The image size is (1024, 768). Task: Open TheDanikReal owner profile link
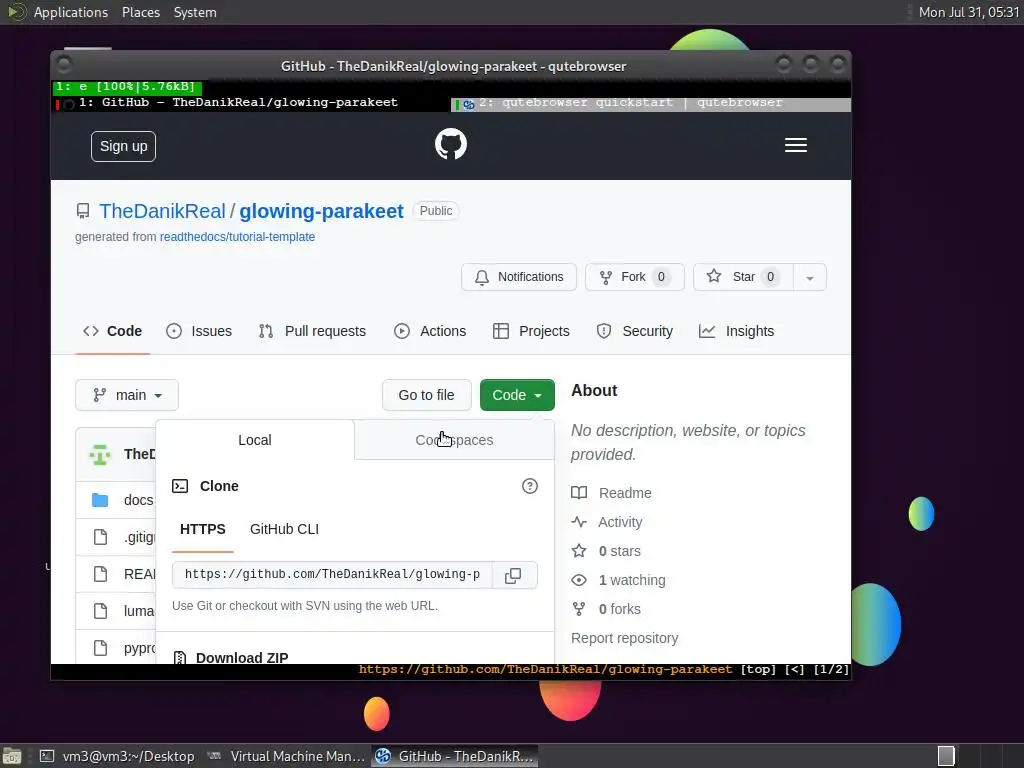pyautogui.click(x=162, y=211)
